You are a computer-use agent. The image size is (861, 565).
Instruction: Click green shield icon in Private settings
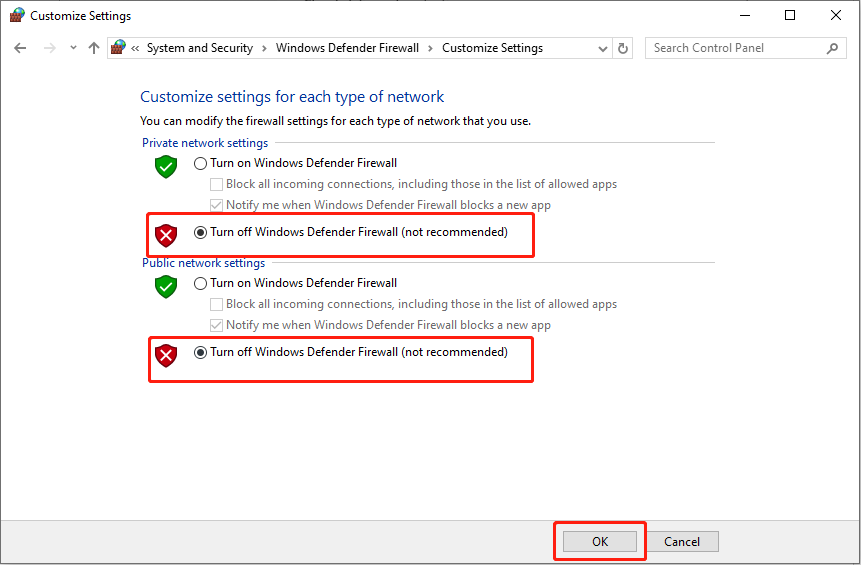click(x=166, y=166)
